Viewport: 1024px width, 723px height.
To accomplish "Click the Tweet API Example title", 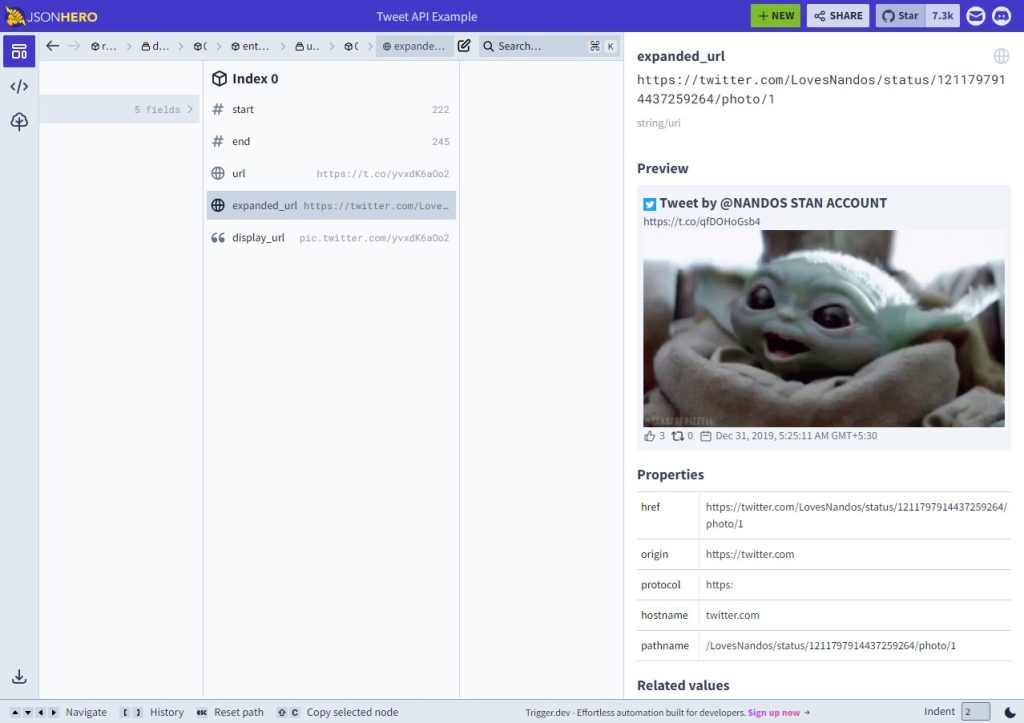I will (x=427, y=16).
